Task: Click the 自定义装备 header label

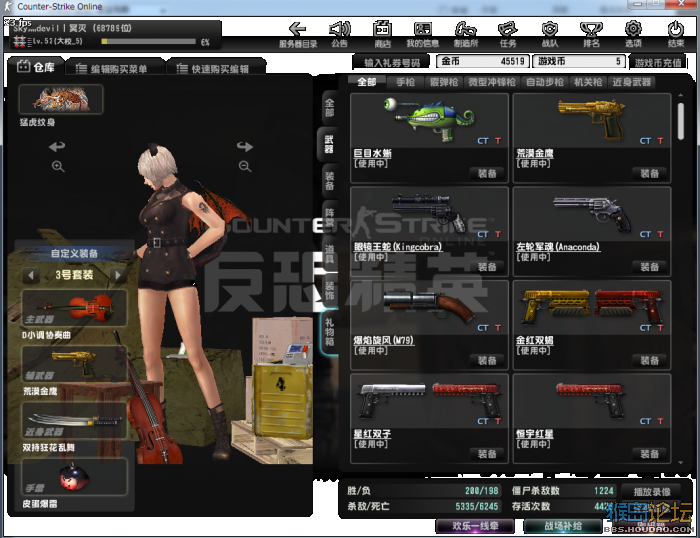Action: tap(74, 254)
